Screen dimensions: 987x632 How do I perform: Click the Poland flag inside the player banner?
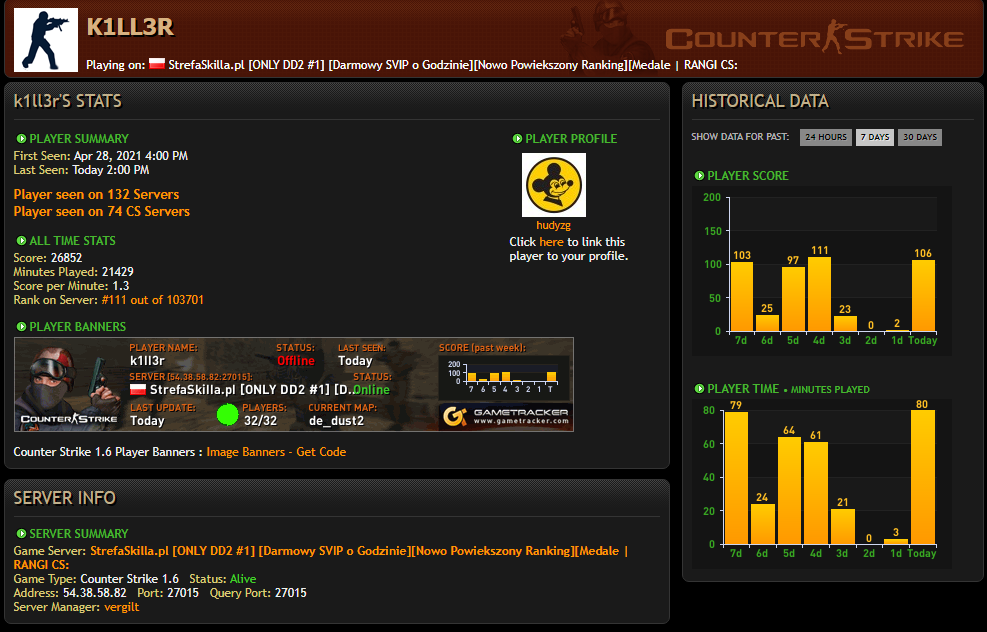[138, 390]
